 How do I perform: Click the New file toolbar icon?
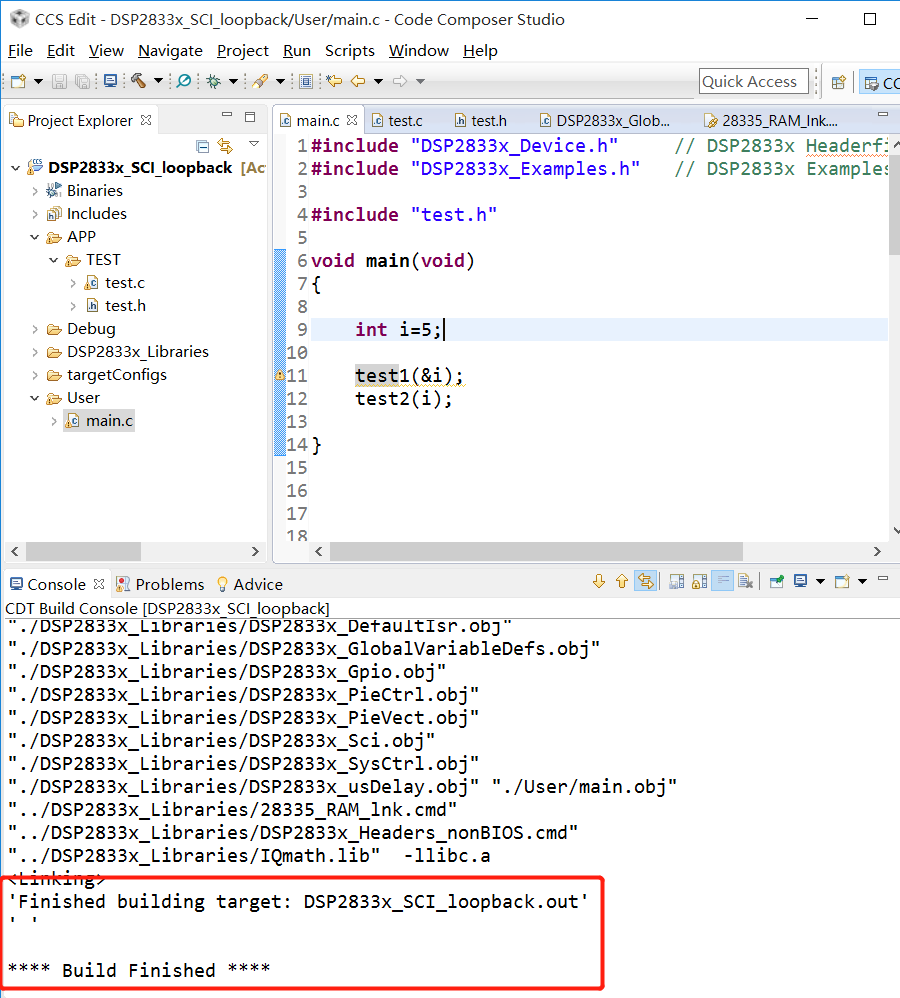point(18,81)
